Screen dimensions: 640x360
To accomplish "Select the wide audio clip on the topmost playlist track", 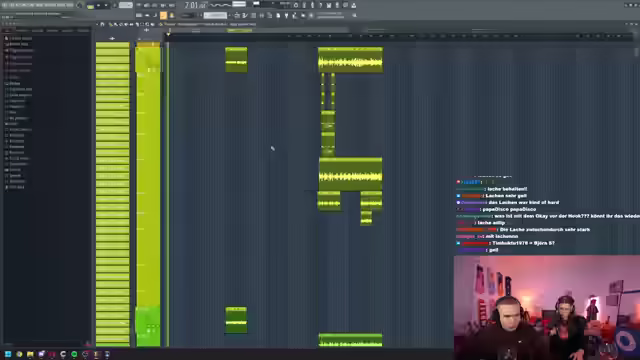I will point(350,60).
